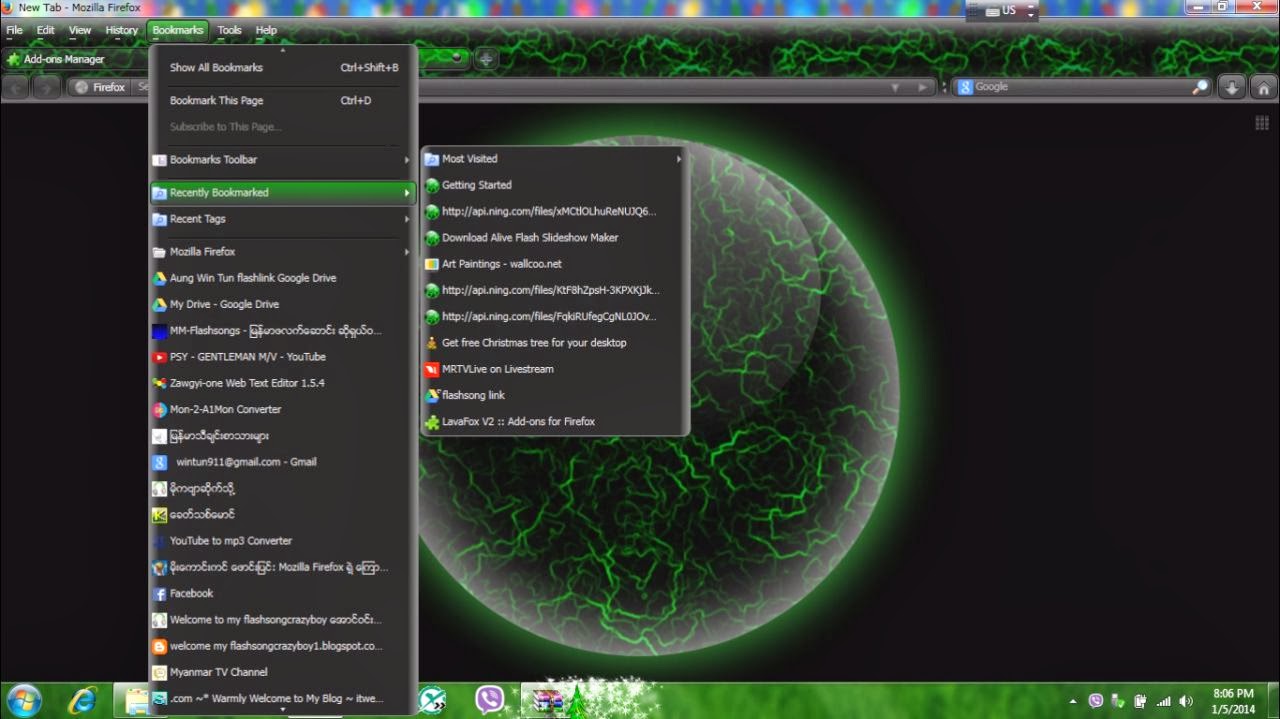Open the File menu
Screen dimensions: 1280x719
point(14,30)
